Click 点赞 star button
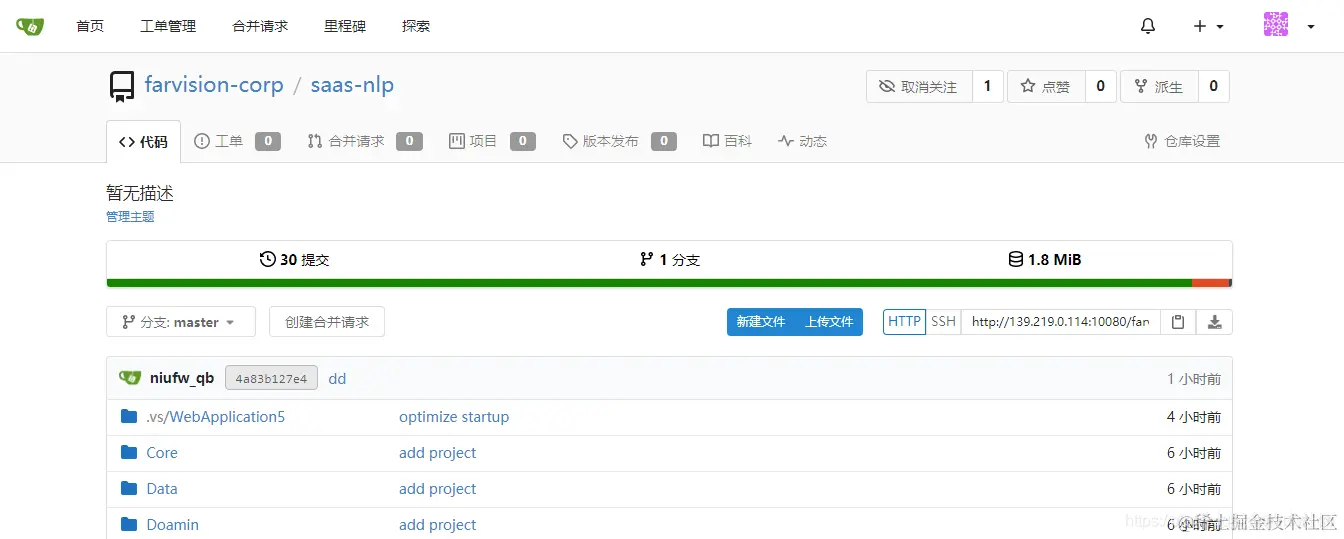This screenshot has height=539, width=1344. click(x=1046, y=86)
